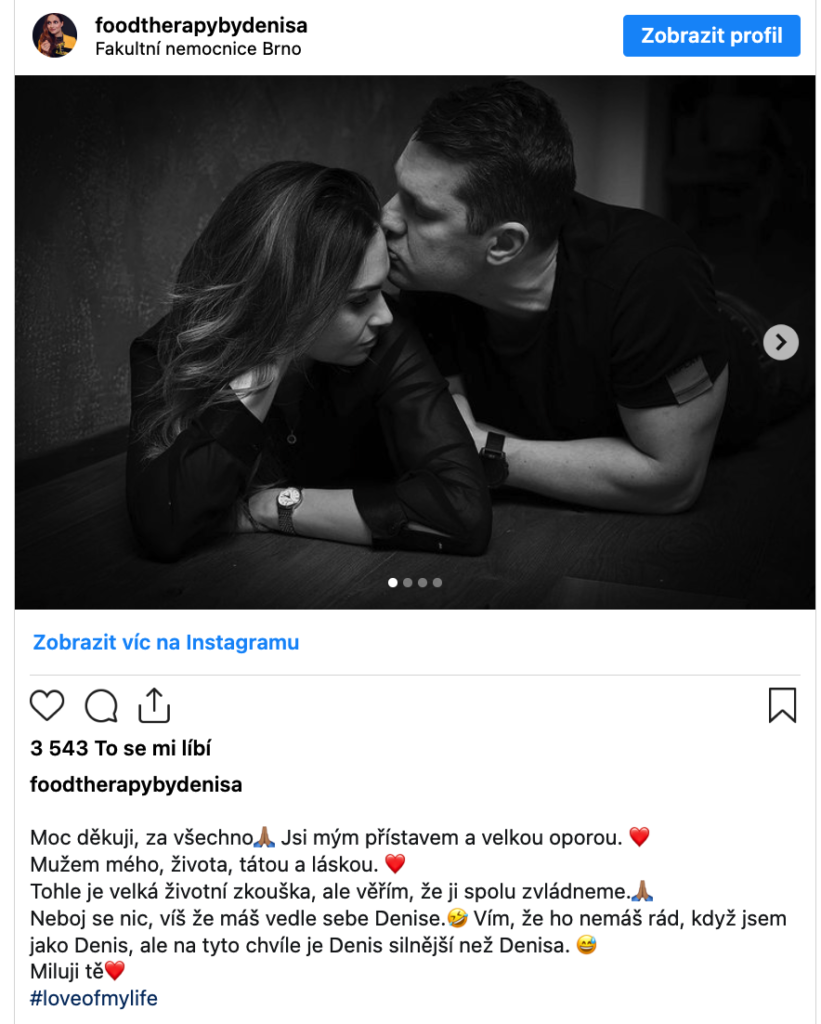The width and height of the screenshot is (821, 1024).
Task: Click the Zobrazit profil button
Action: point(711,35)
